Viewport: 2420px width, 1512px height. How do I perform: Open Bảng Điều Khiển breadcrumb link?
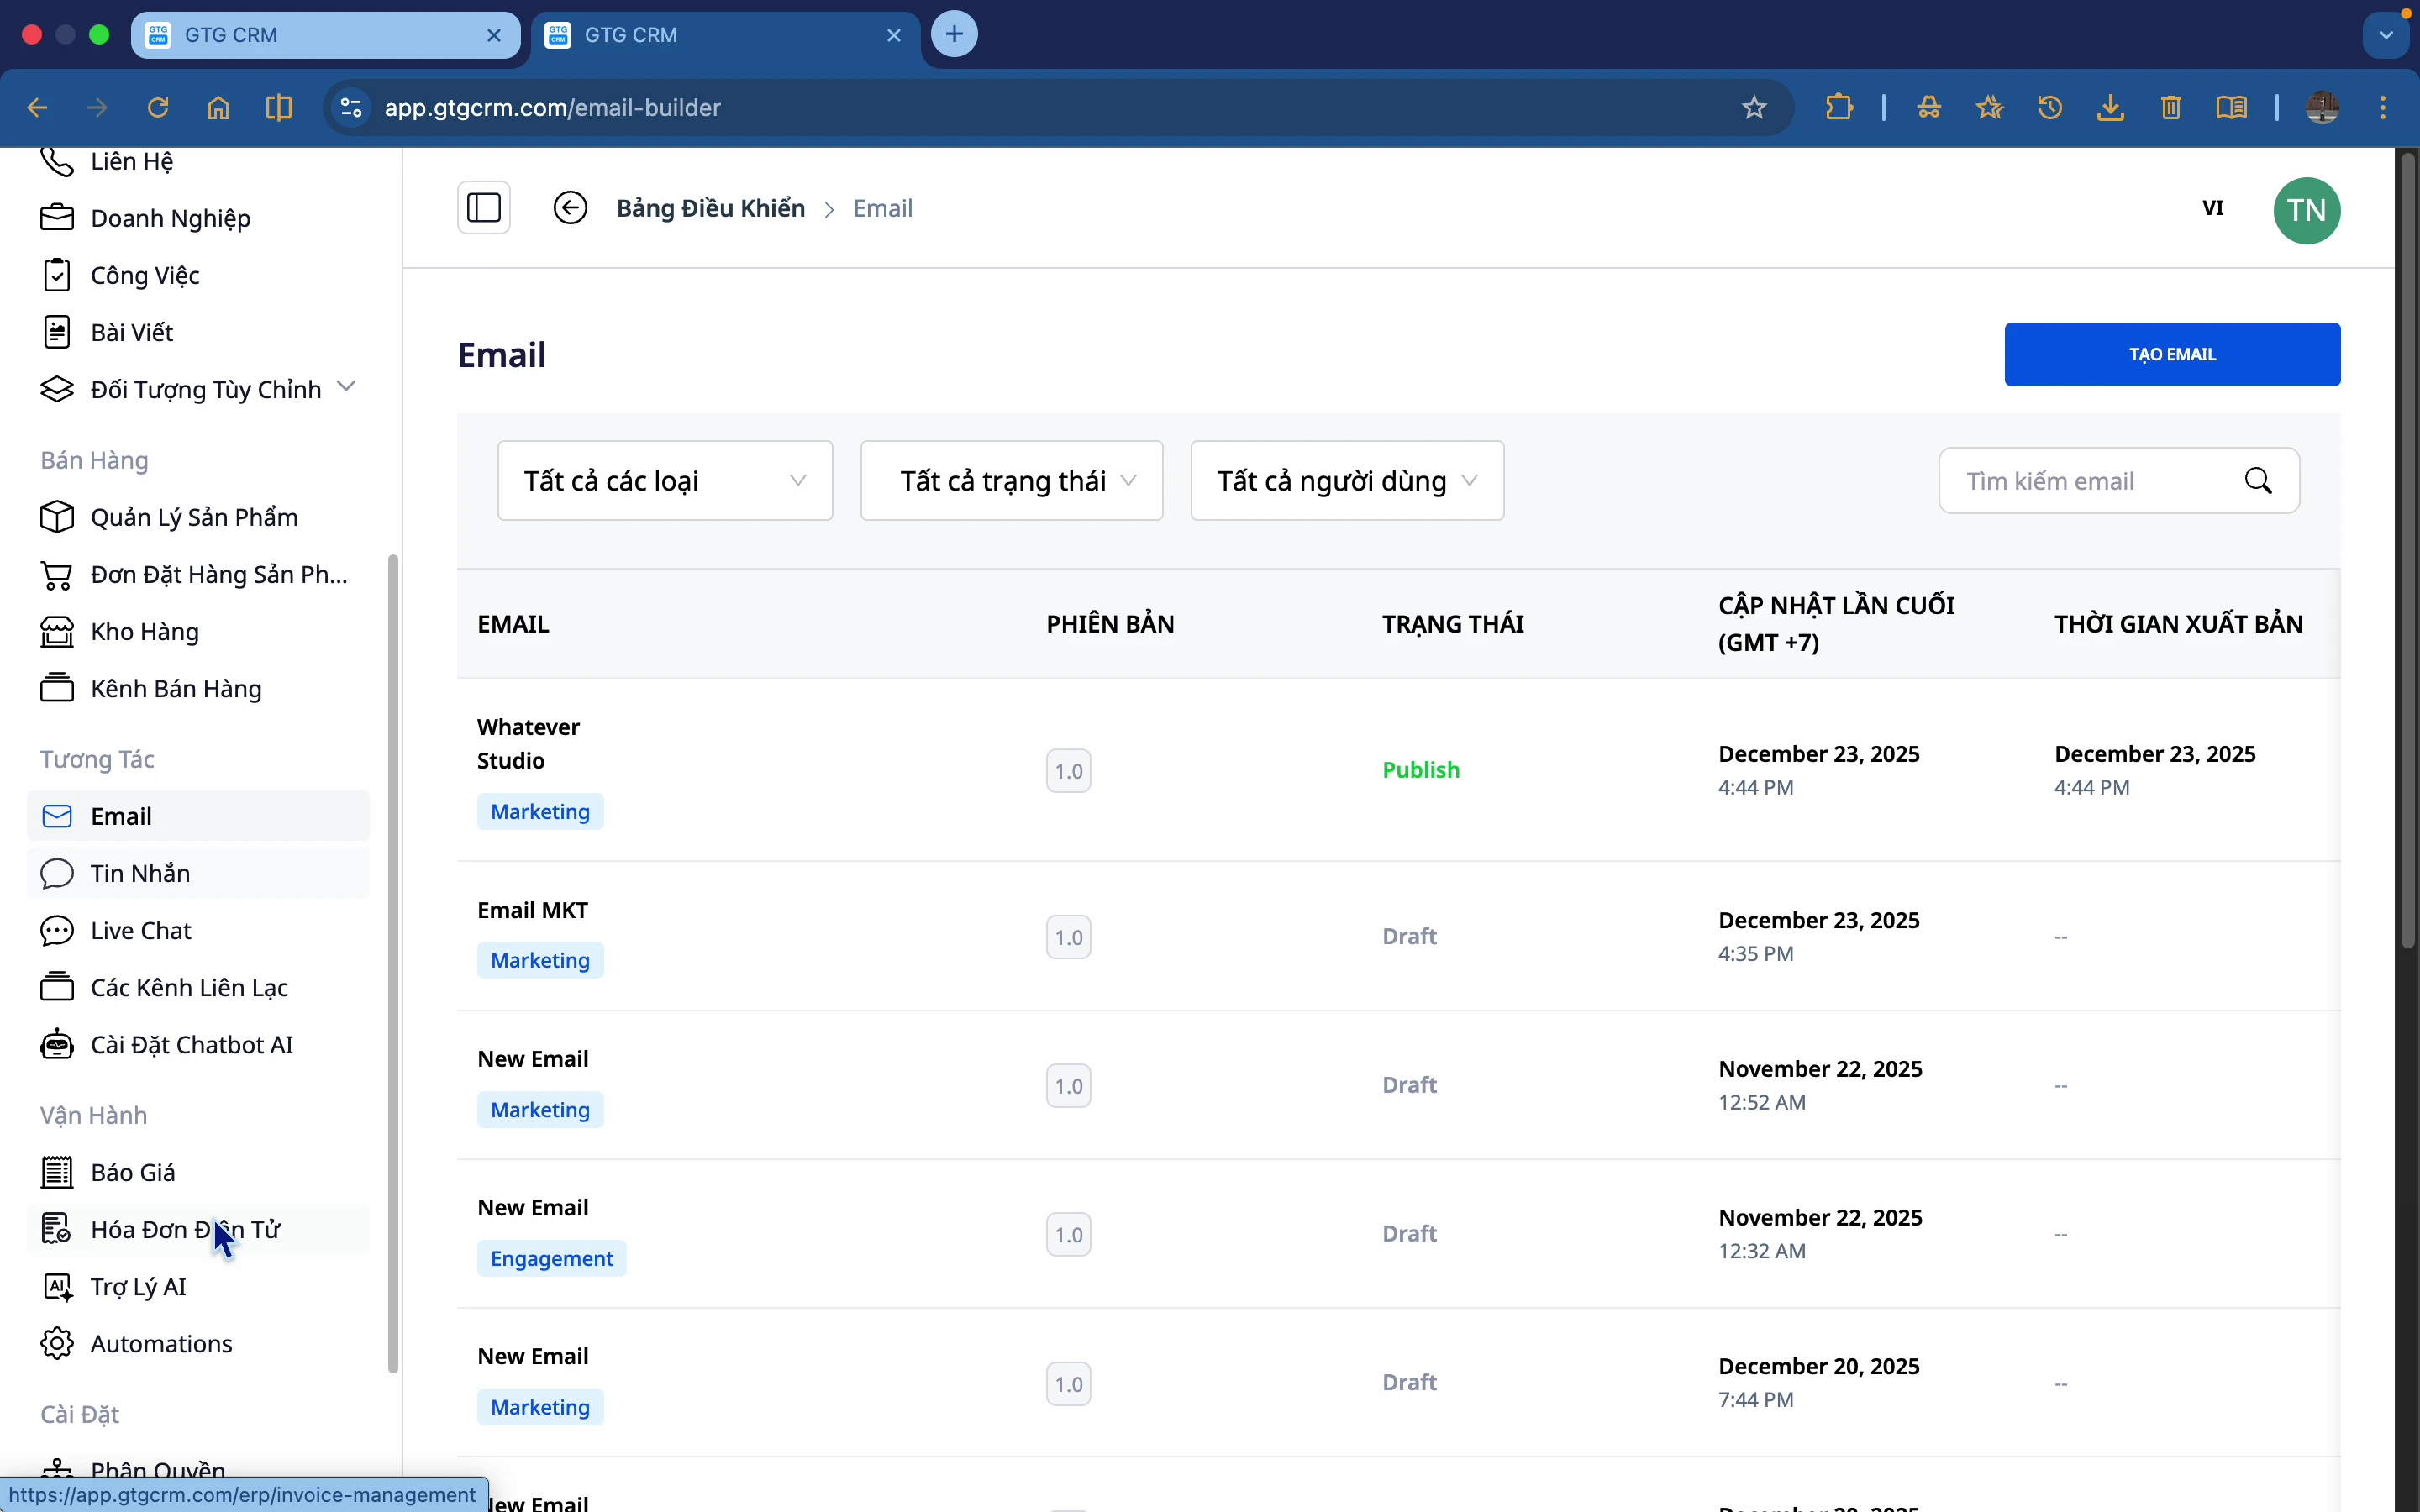pyautogui.click(x=709, y=208)
